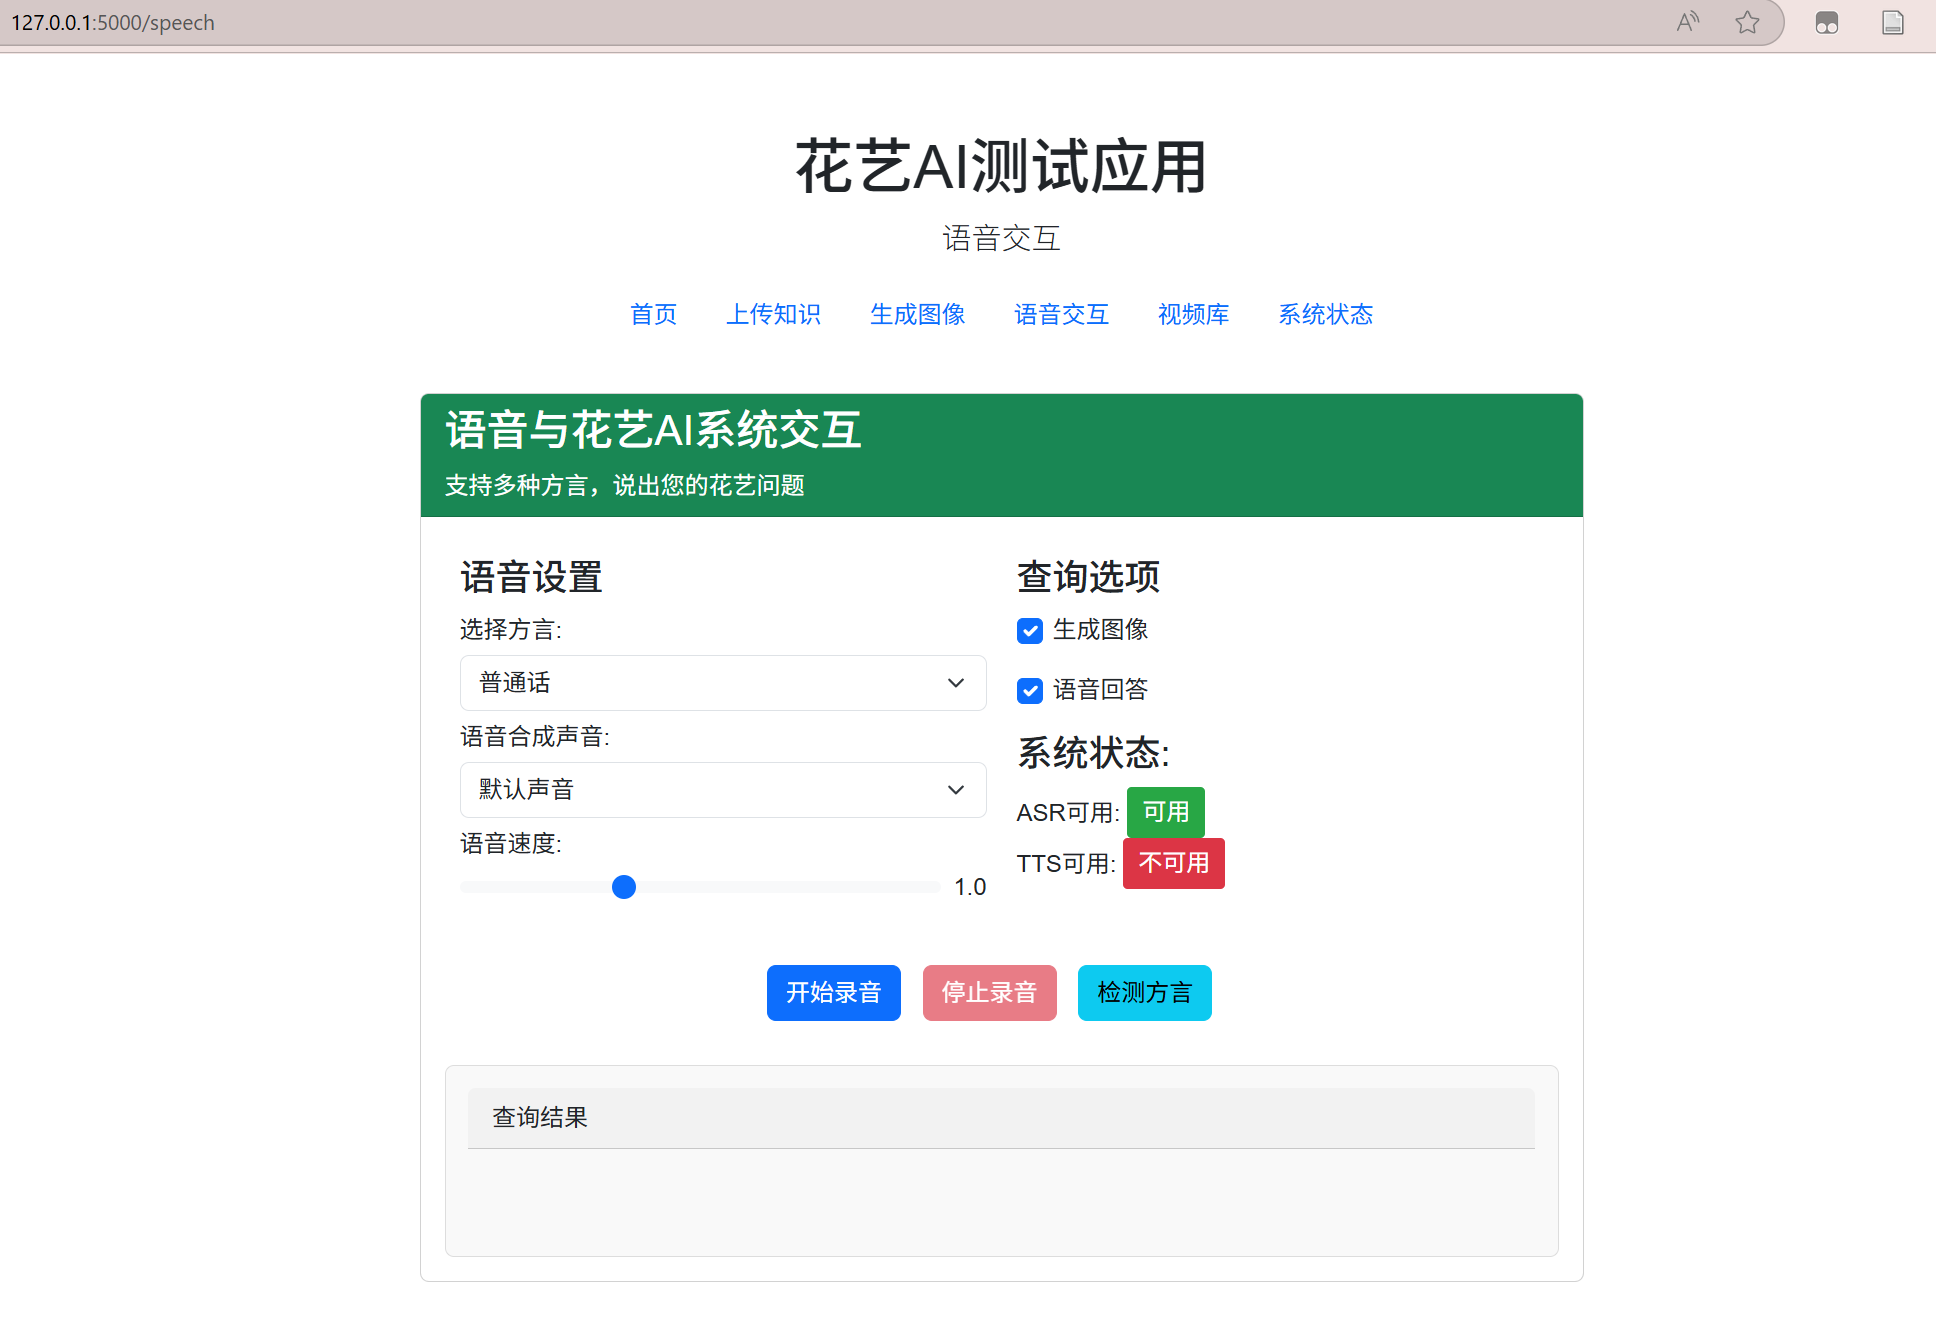The image size is (1936, 1324).
Task: Open the 系统状态 navigation link
Action: (1325, 314)
